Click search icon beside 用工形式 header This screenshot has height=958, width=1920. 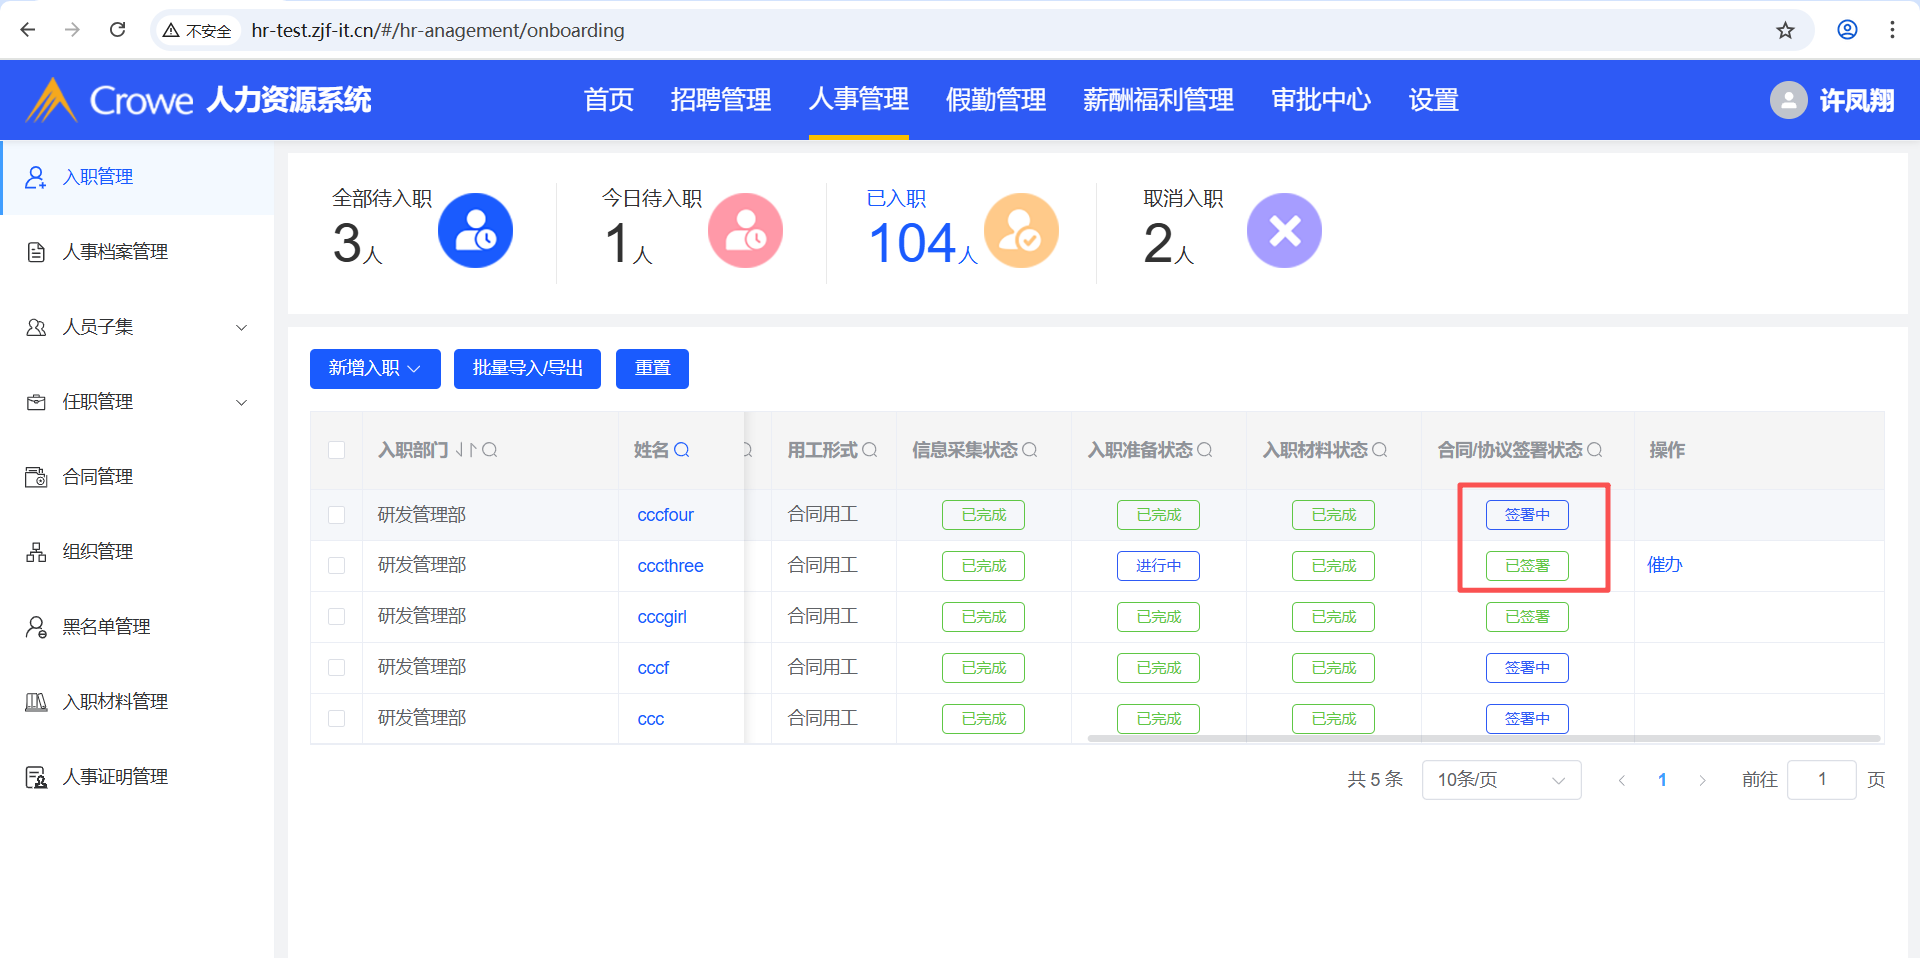click(870, 450)
